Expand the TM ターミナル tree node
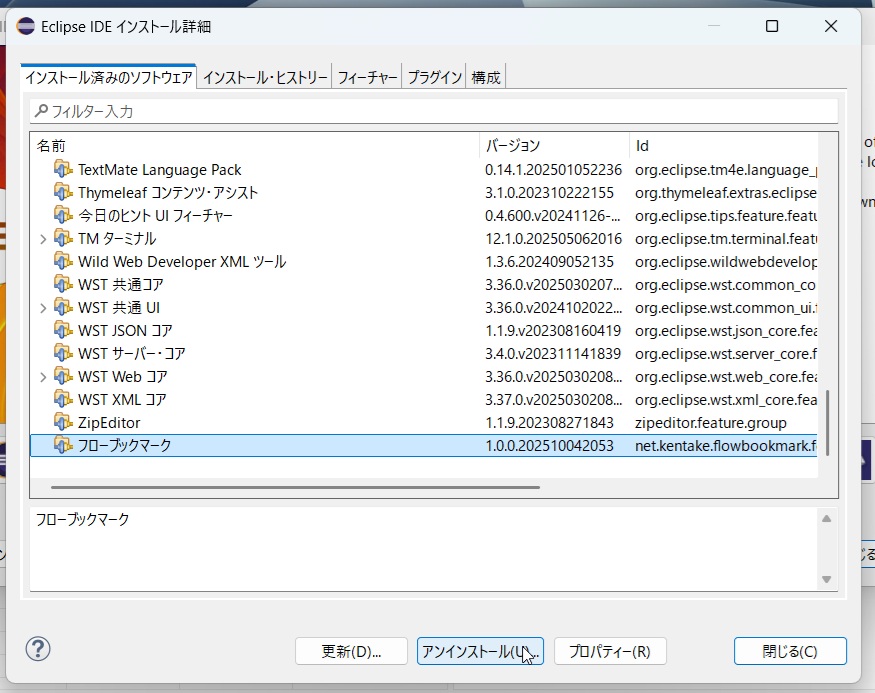875x693 pixels. coord(42,239)
